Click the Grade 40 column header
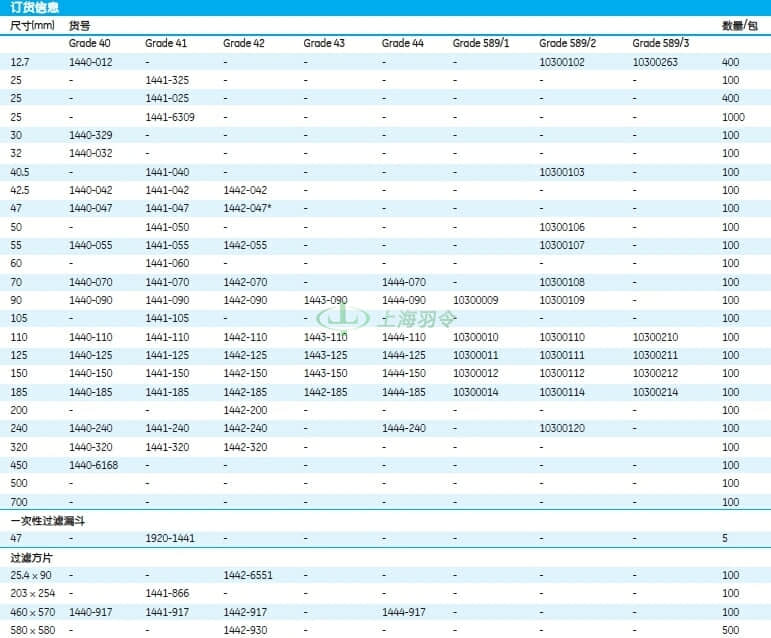The image size is (771, 638). coord(89,43)
